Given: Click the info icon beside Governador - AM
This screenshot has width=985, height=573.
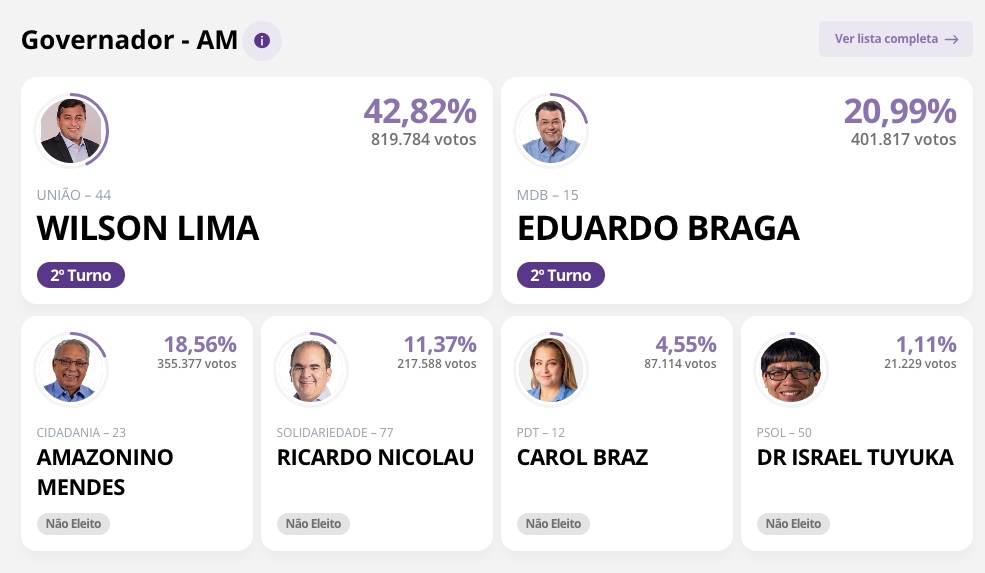Looking at the screenshot, I should pos(262,41).
